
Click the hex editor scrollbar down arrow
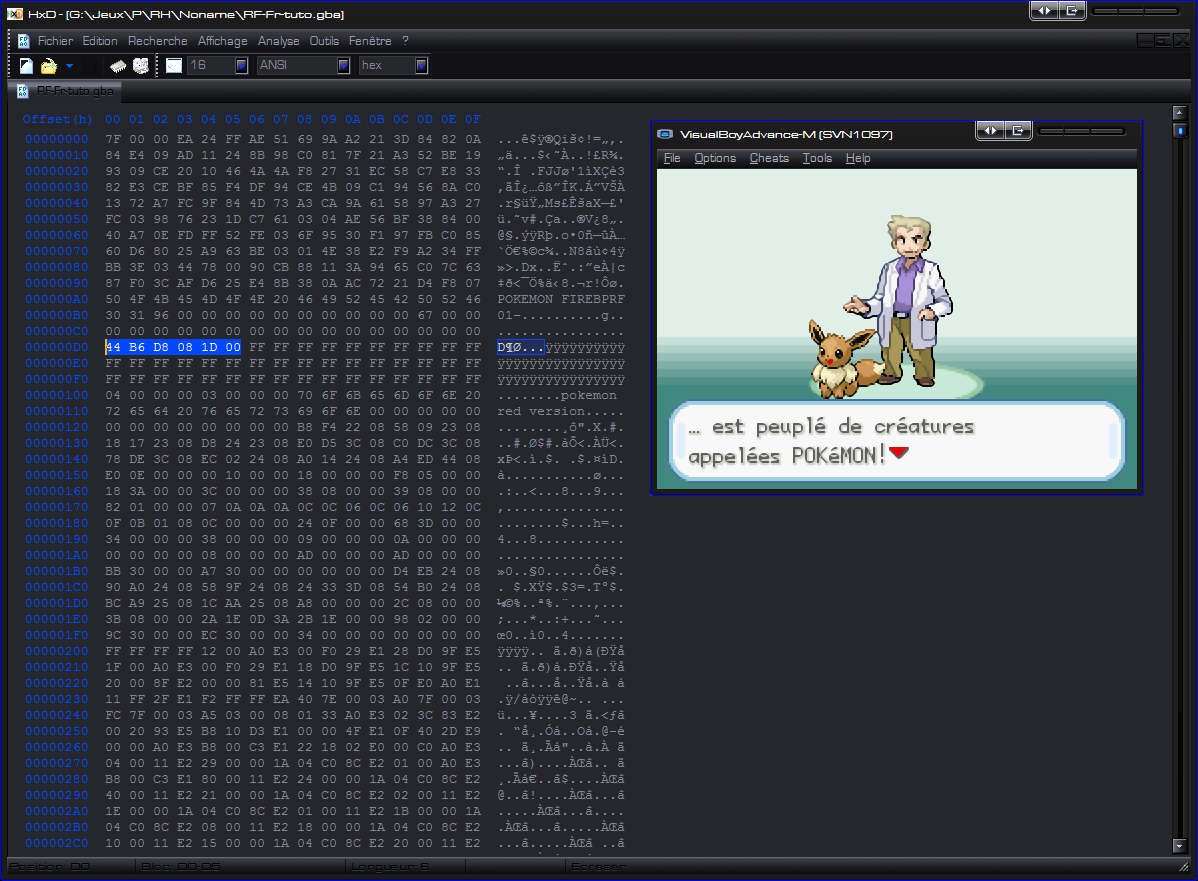point(1180,846)
